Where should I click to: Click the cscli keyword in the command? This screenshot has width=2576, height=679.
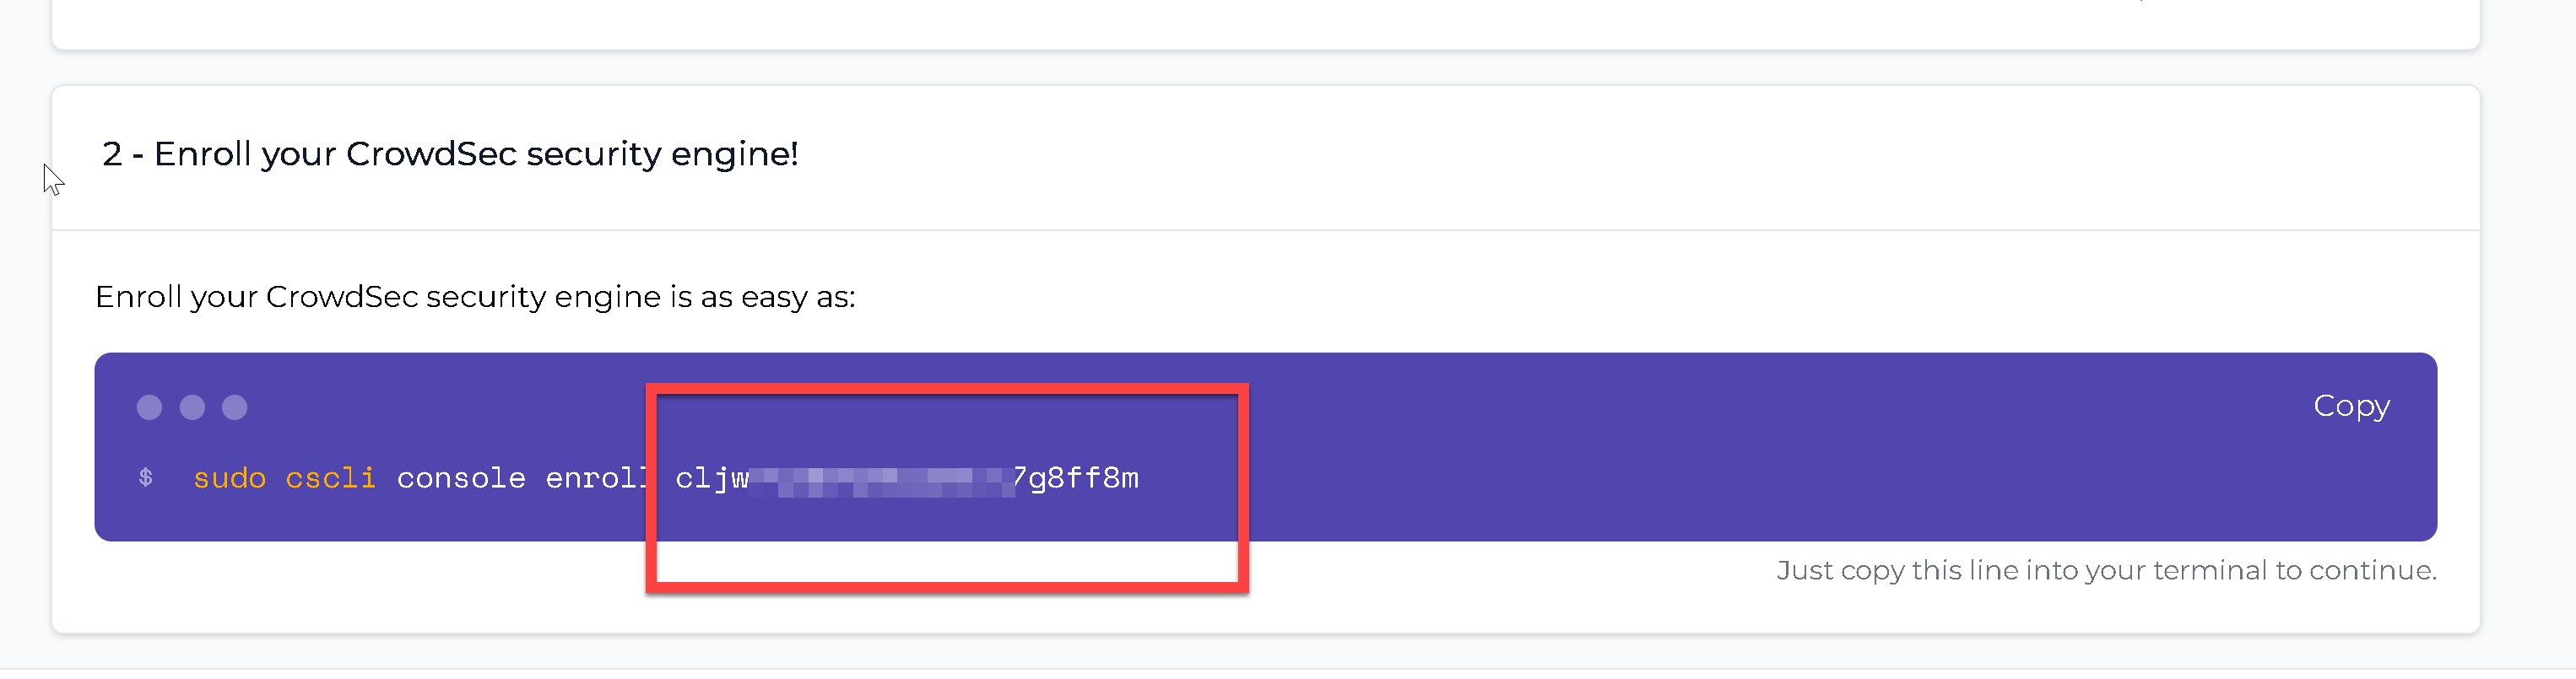(330, 479)
